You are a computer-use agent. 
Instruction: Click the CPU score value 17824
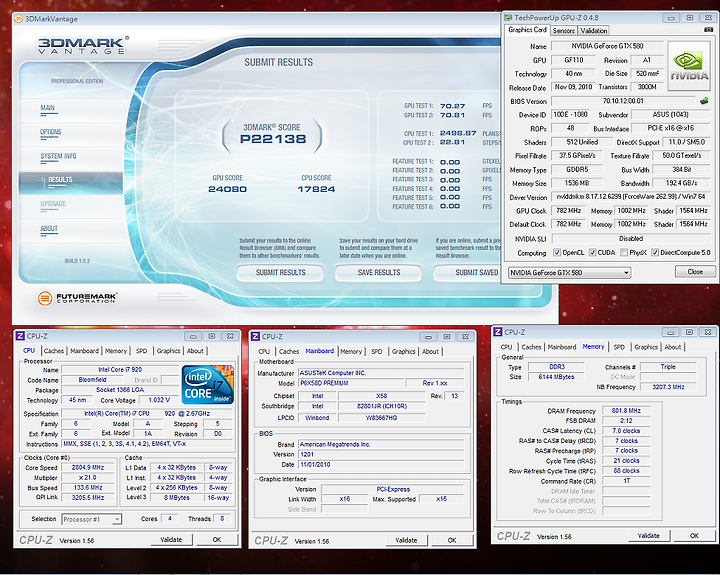coord(316,189)
